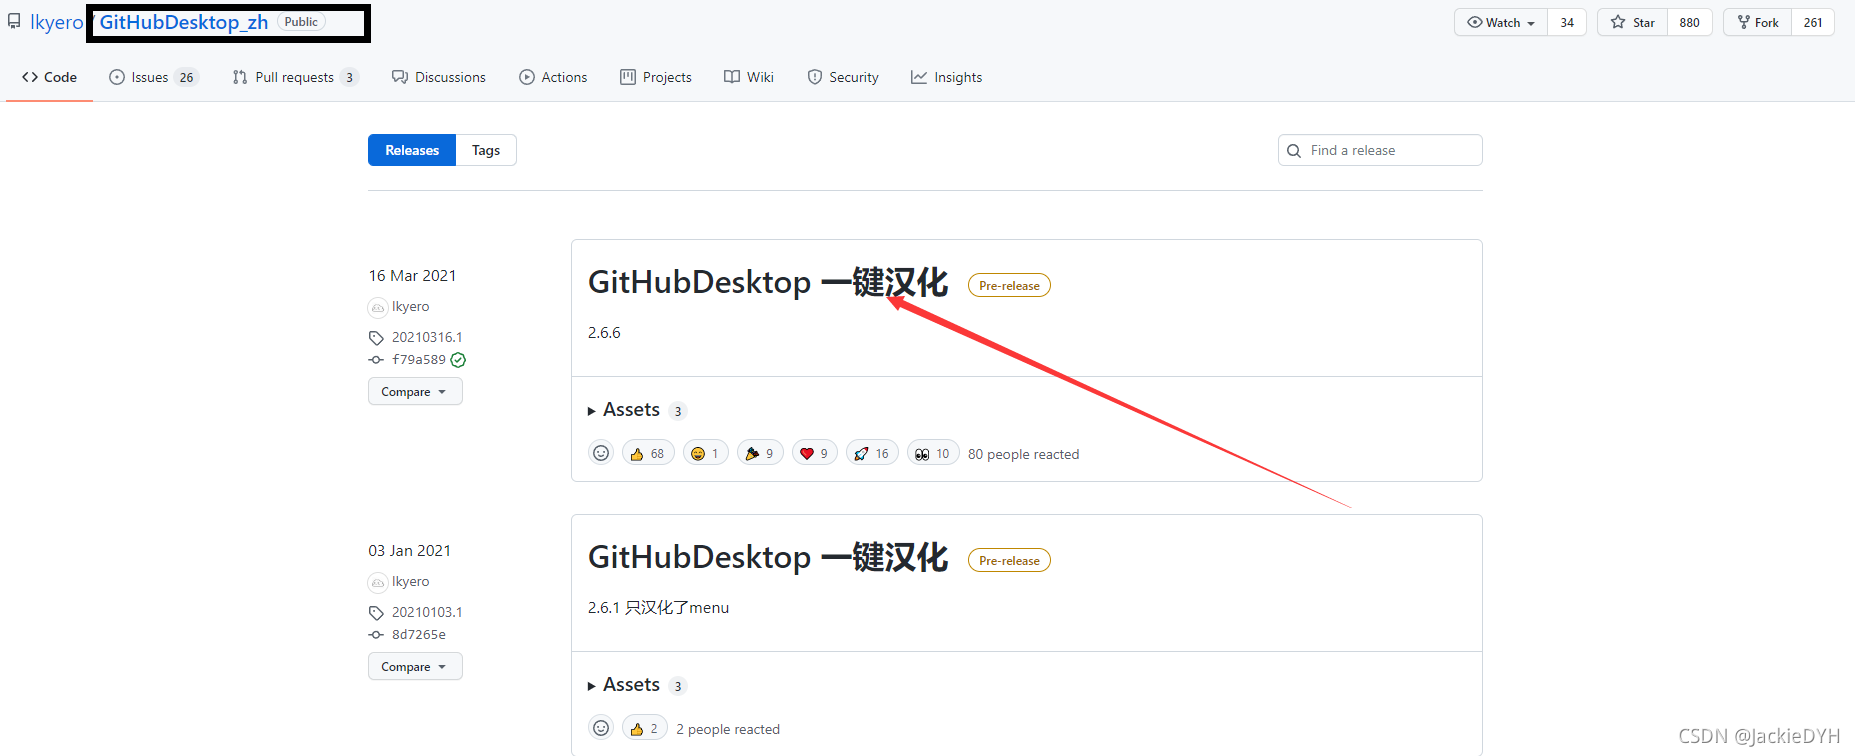The height and width of the screenshot is (756, 1855).
Task: Open the 16 Mar 2021 release title
Action: 767,282
